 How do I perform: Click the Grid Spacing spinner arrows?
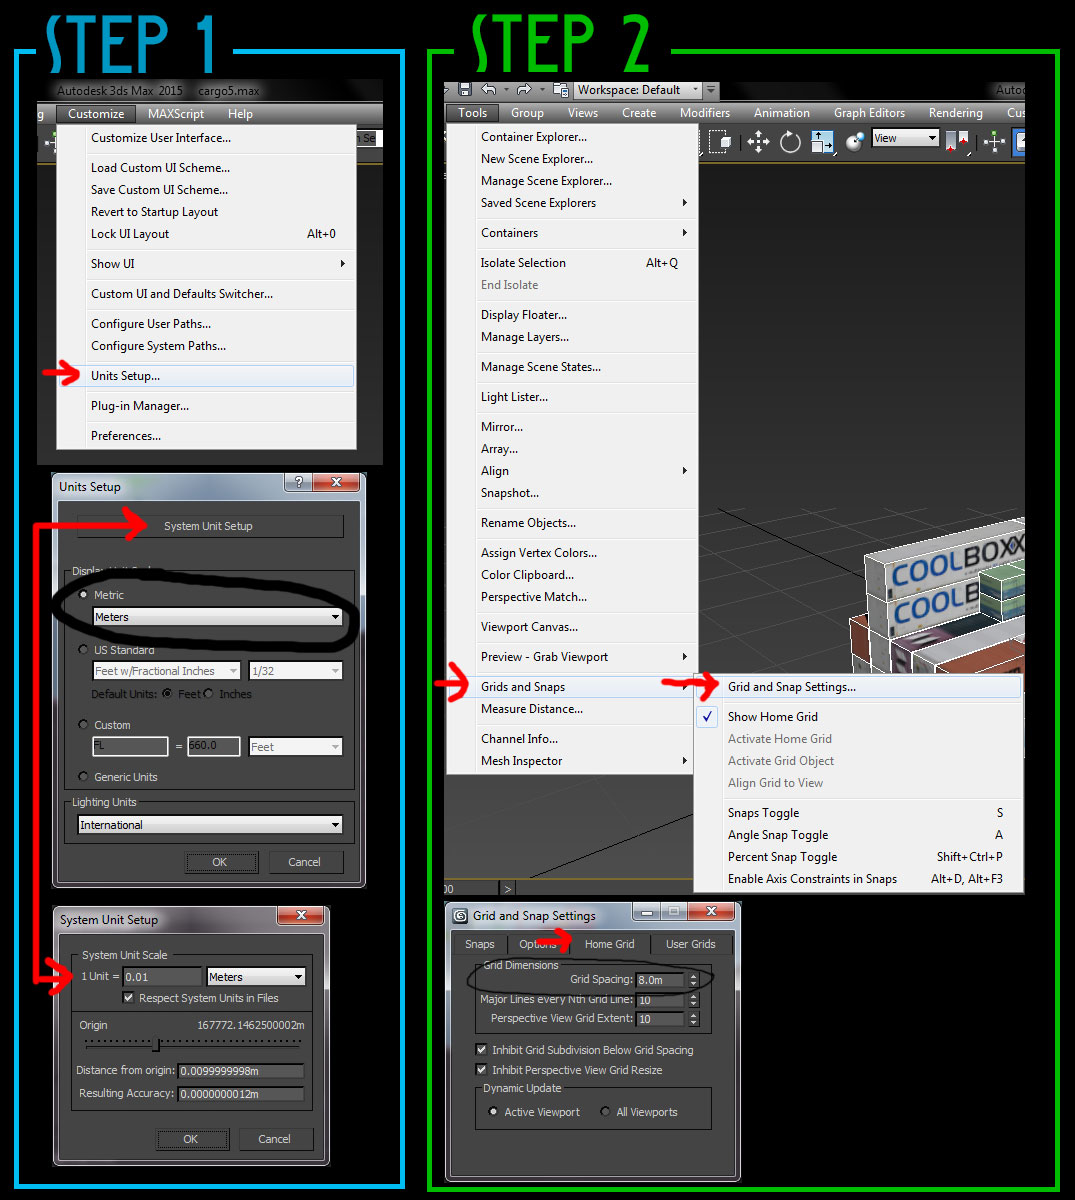click(694, 980)
